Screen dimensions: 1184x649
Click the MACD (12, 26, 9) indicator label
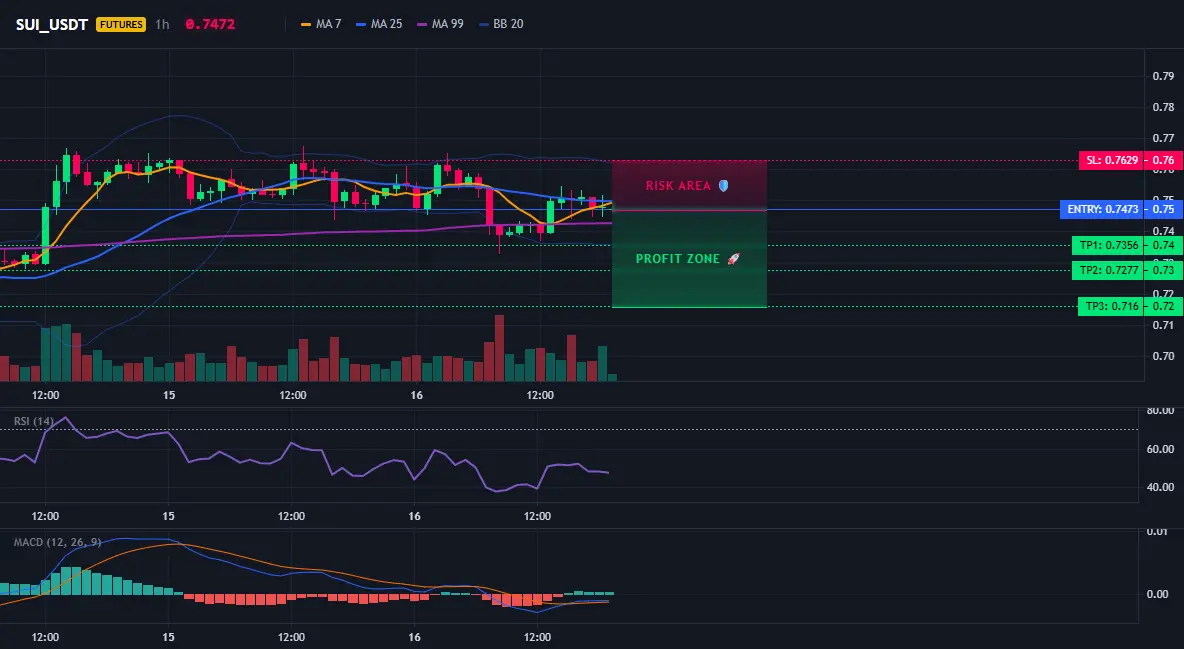click(57, 542)
